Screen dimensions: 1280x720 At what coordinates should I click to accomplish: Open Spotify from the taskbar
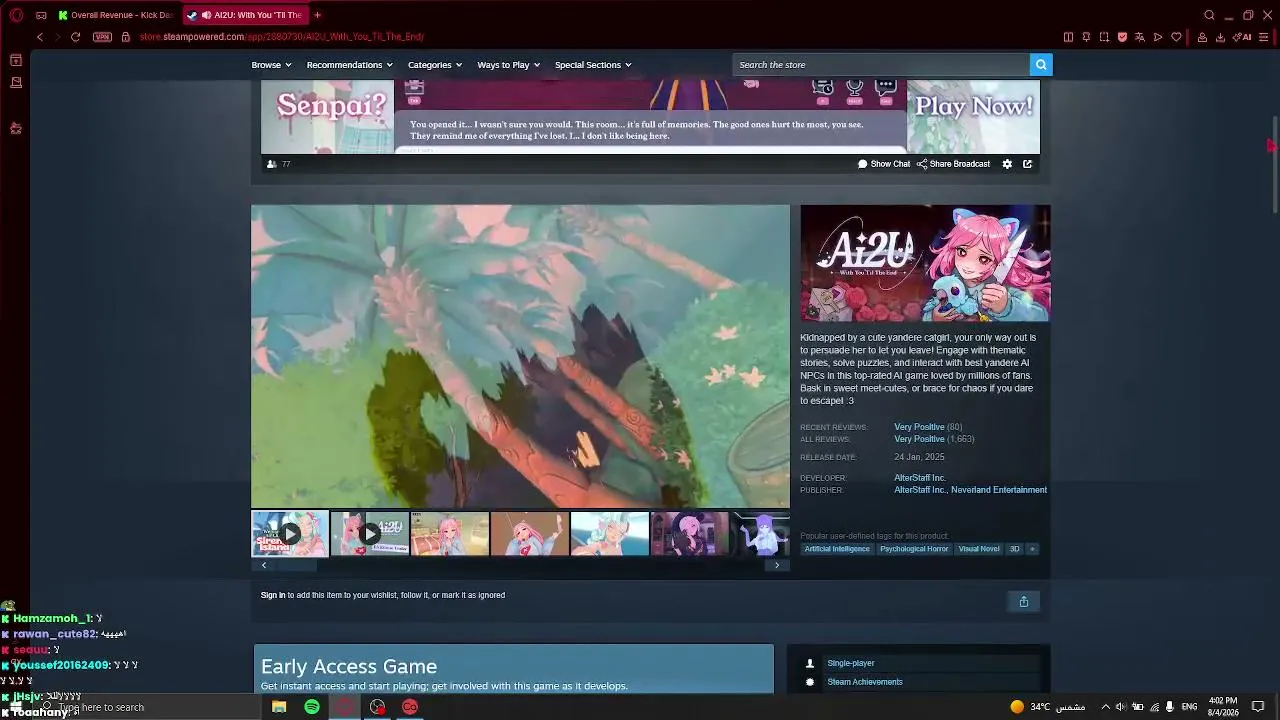tap(312, 707)
